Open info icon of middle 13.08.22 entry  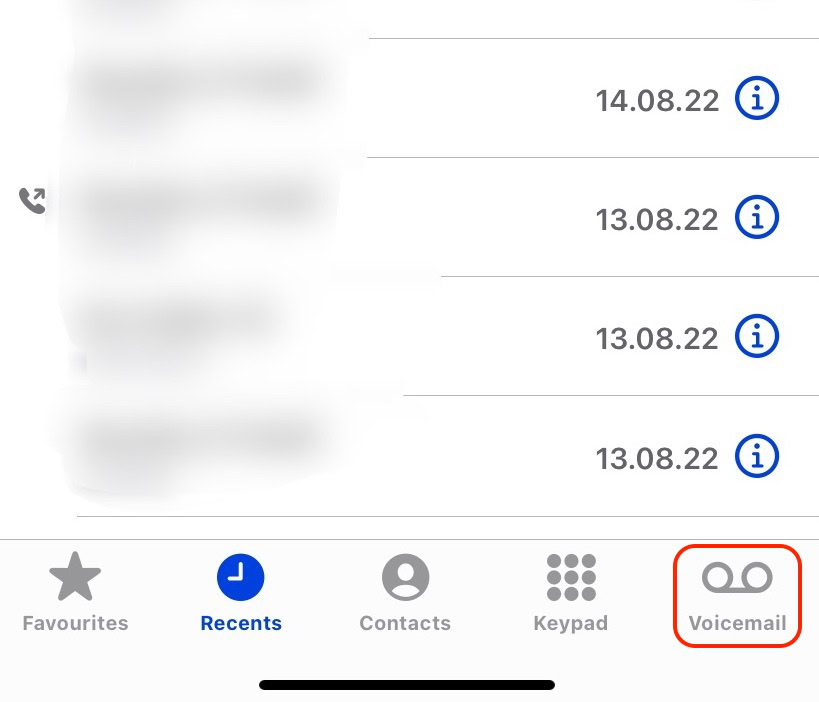point(757,336)
